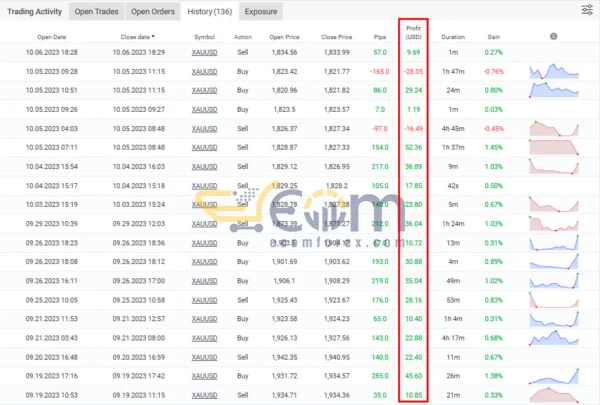
Task: View sparkline chart for 1h 47m trade
Action: tap(554, 71)
